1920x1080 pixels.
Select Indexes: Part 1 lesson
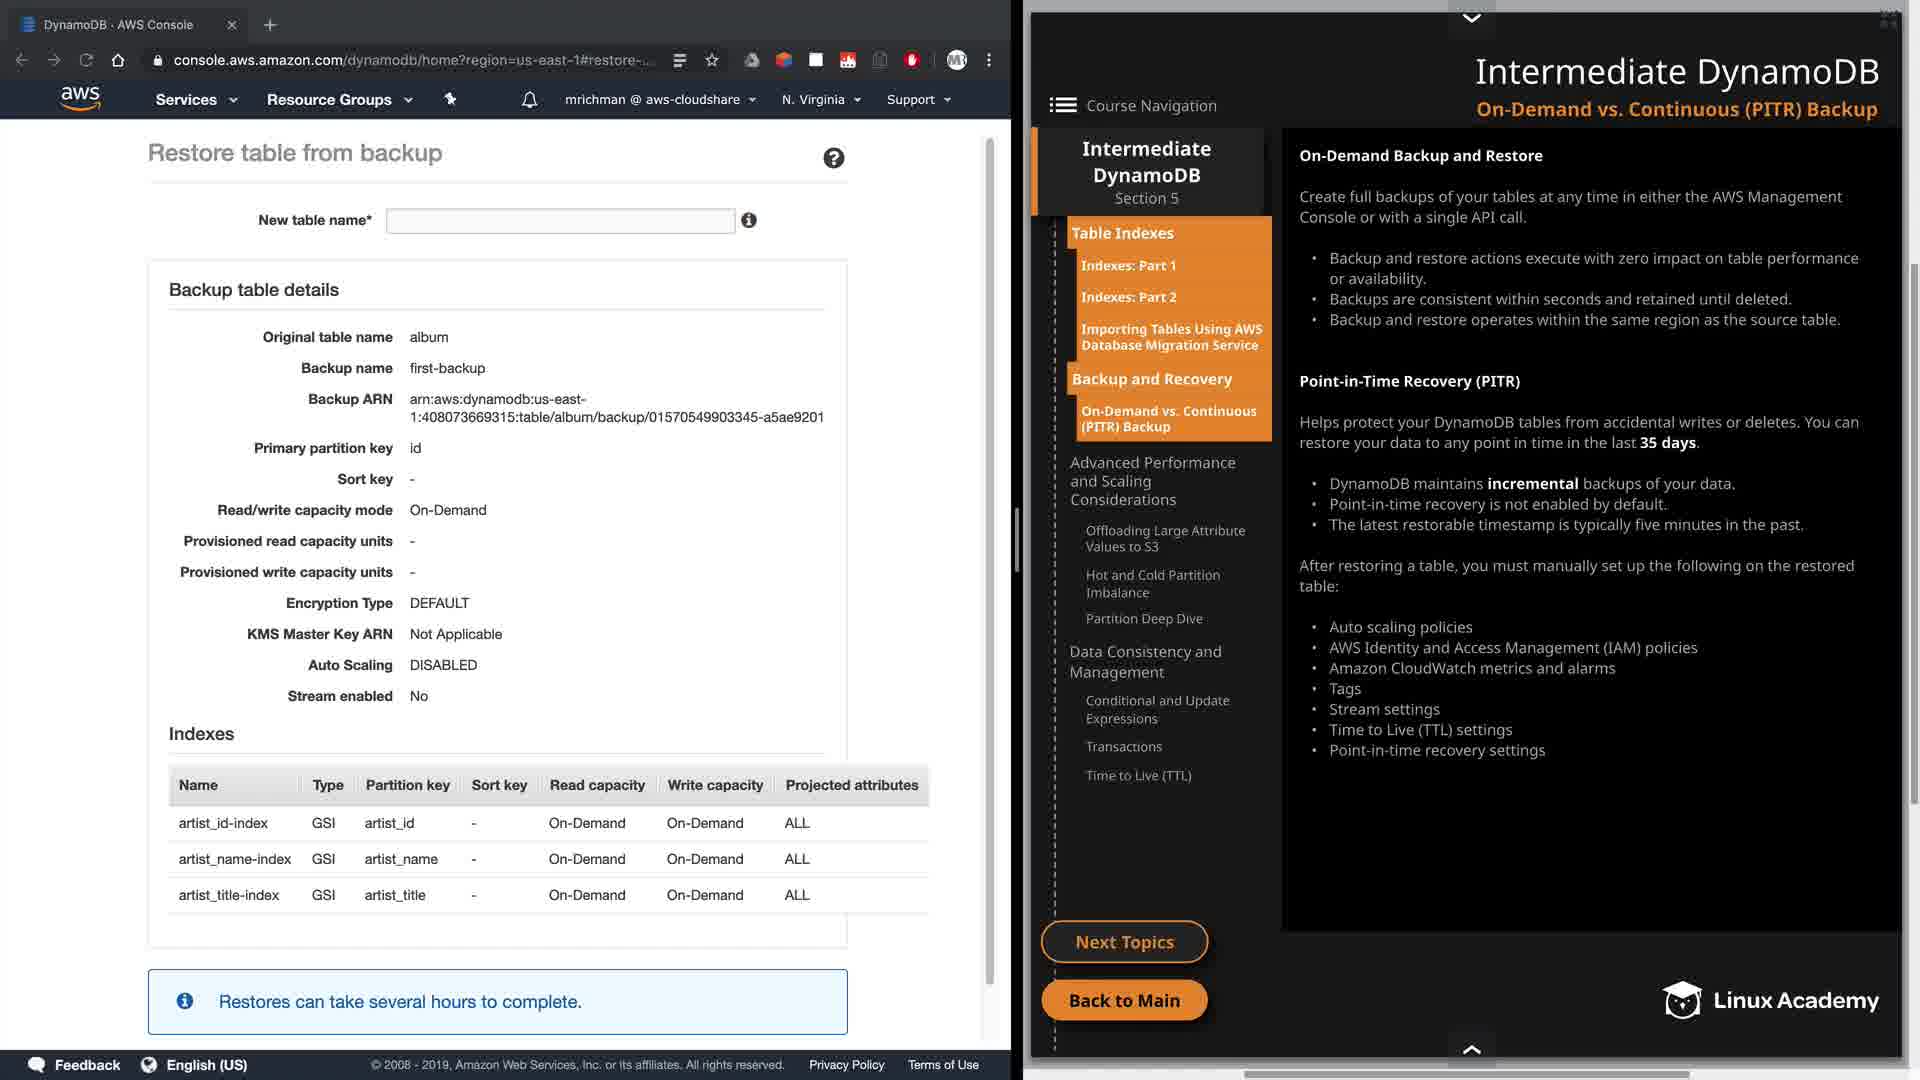[1128, 266]
